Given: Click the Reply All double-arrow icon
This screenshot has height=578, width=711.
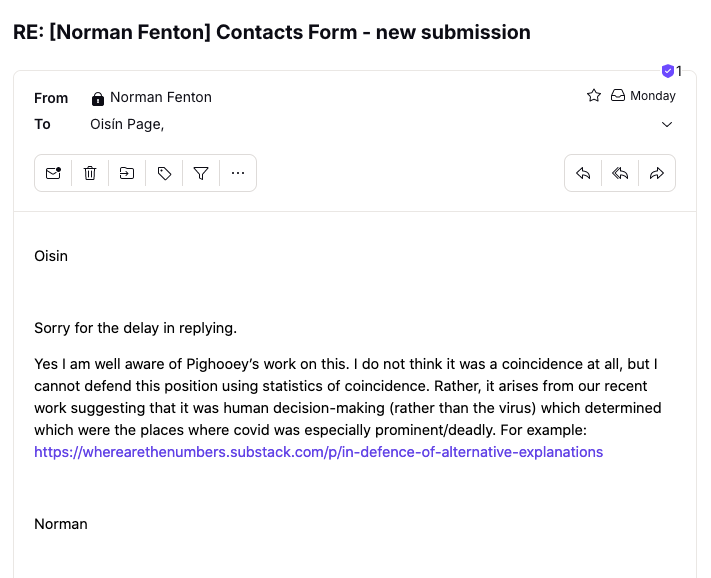Looking at the screenshot, I should click(x=620, y=173).
